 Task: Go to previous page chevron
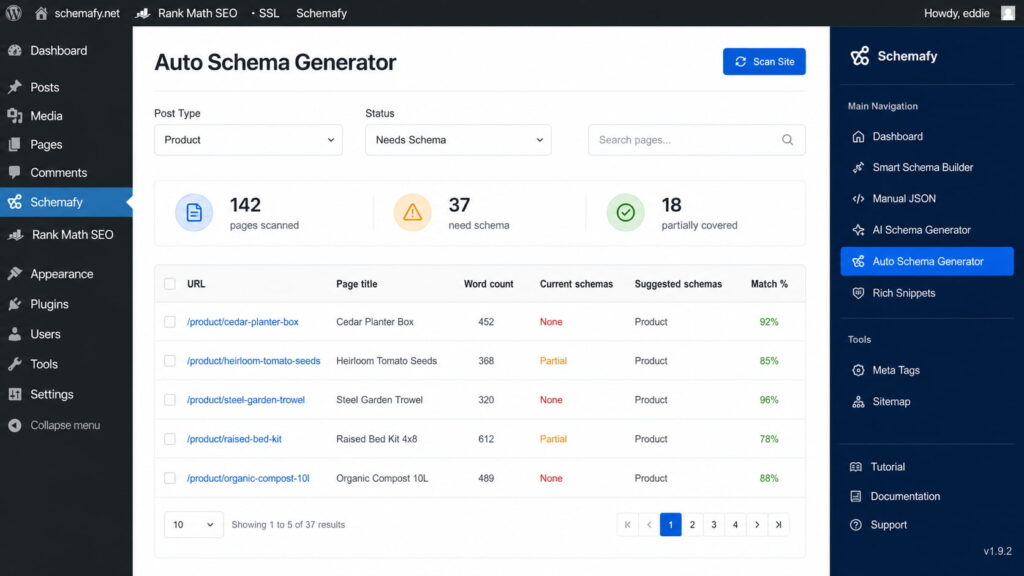649,524
